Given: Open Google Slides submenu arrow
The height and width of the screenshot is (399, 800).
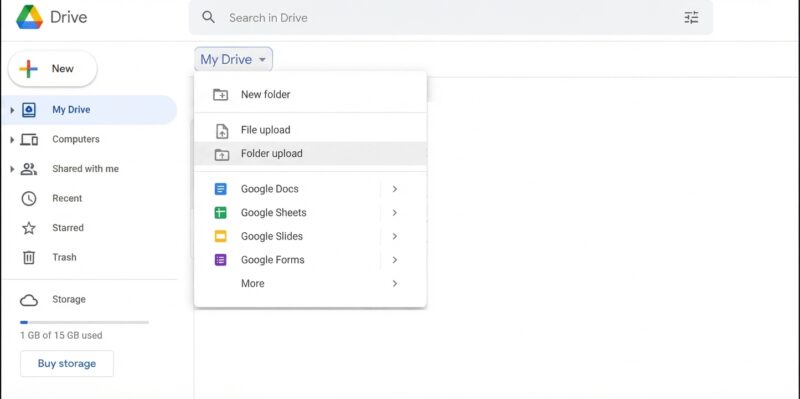Looking at the screenshot, I should [394, 236].
